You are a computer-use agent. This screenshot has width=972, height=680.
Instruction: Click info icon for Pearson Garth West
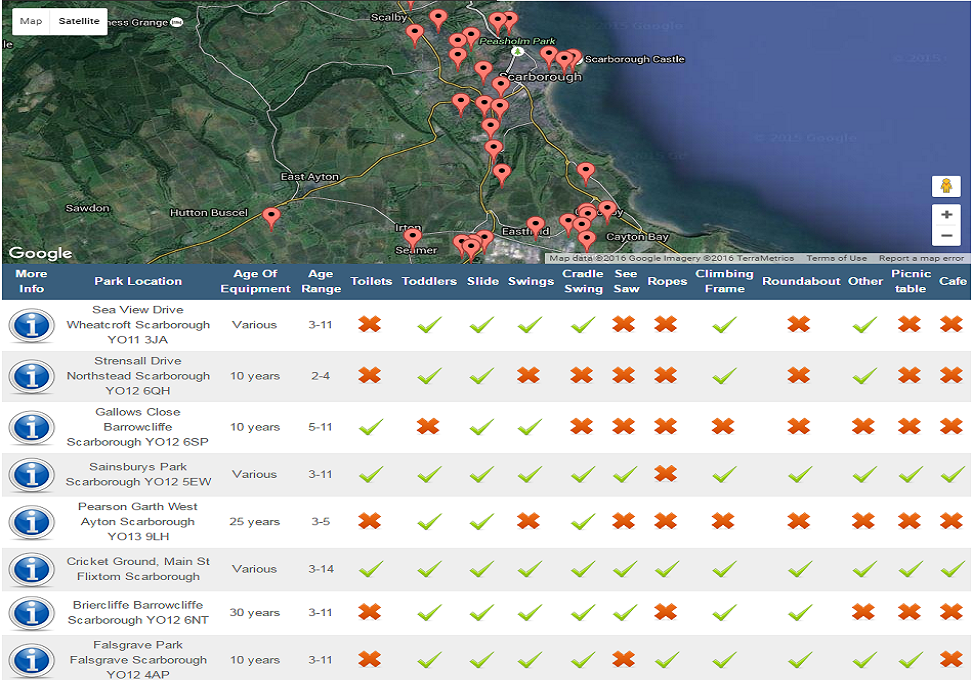[32, 522]
